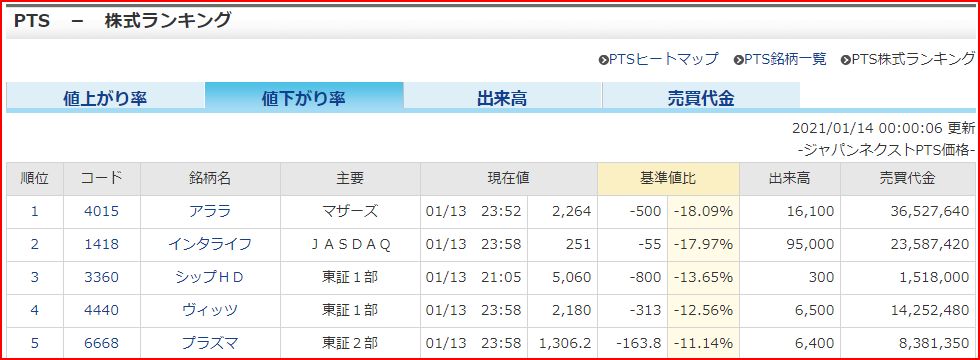Click the 出来高 column header

pos(789,179)
